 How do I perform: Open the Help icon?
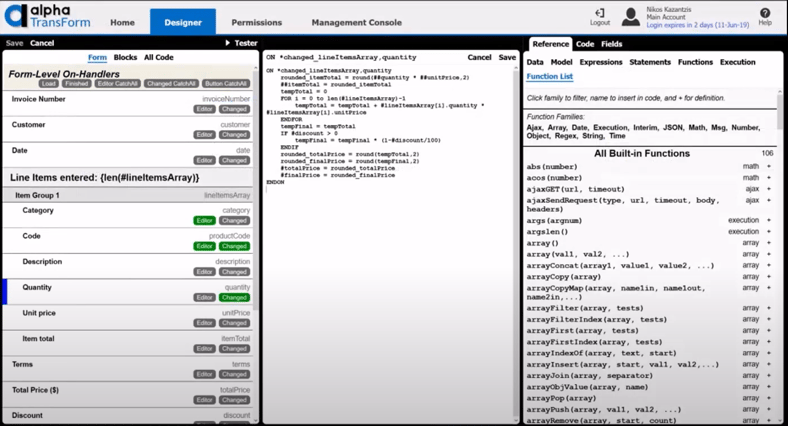pos(765,13)
